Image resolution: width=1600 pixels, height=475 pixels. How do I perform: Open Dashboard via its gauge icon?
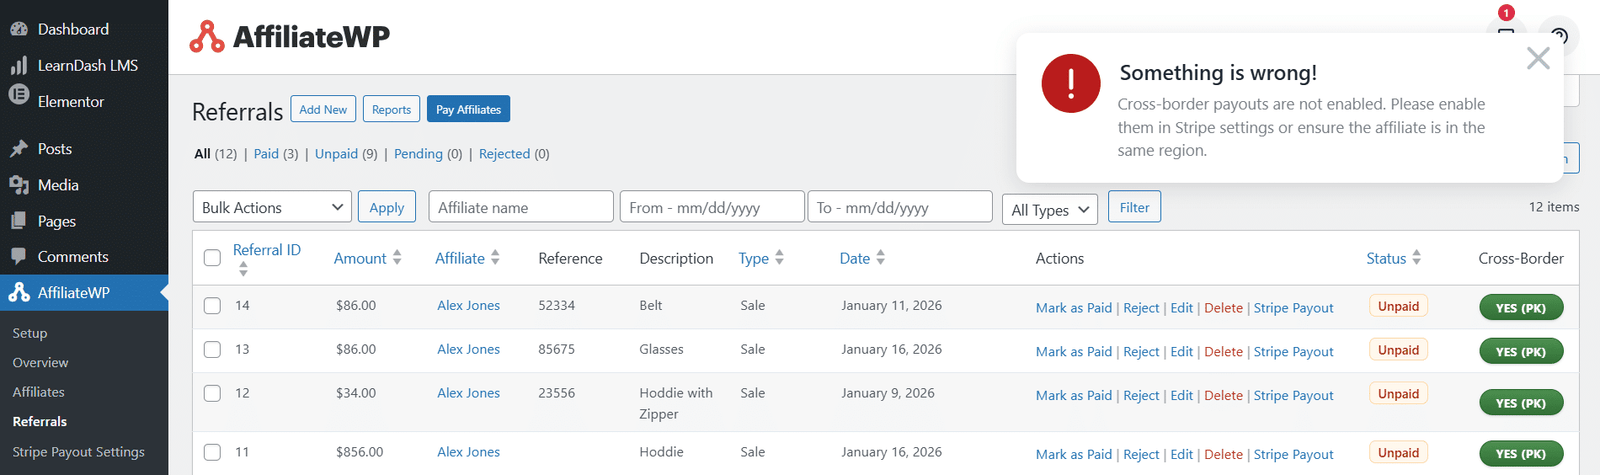pyautogui.click(x=19, y=29)
